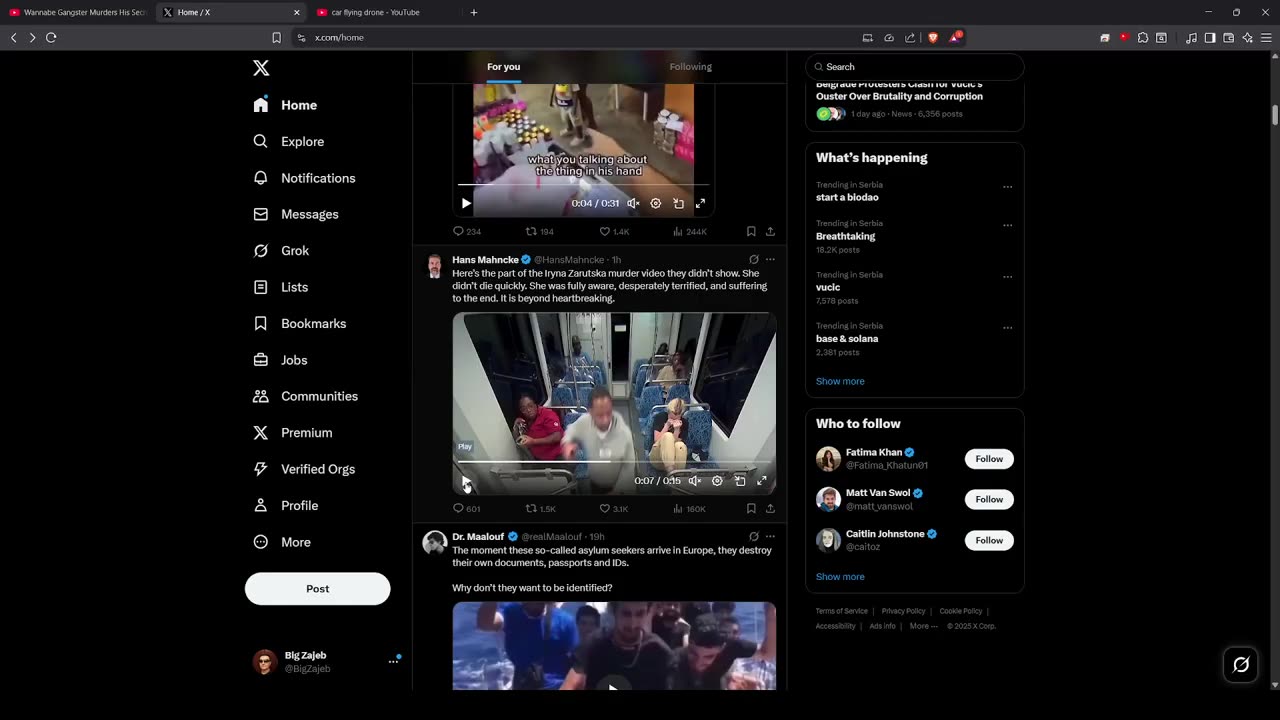This screenshot has width=1280, height=720.
Task: Open settings gear on 0:15 video
Action: coord(717,481)
